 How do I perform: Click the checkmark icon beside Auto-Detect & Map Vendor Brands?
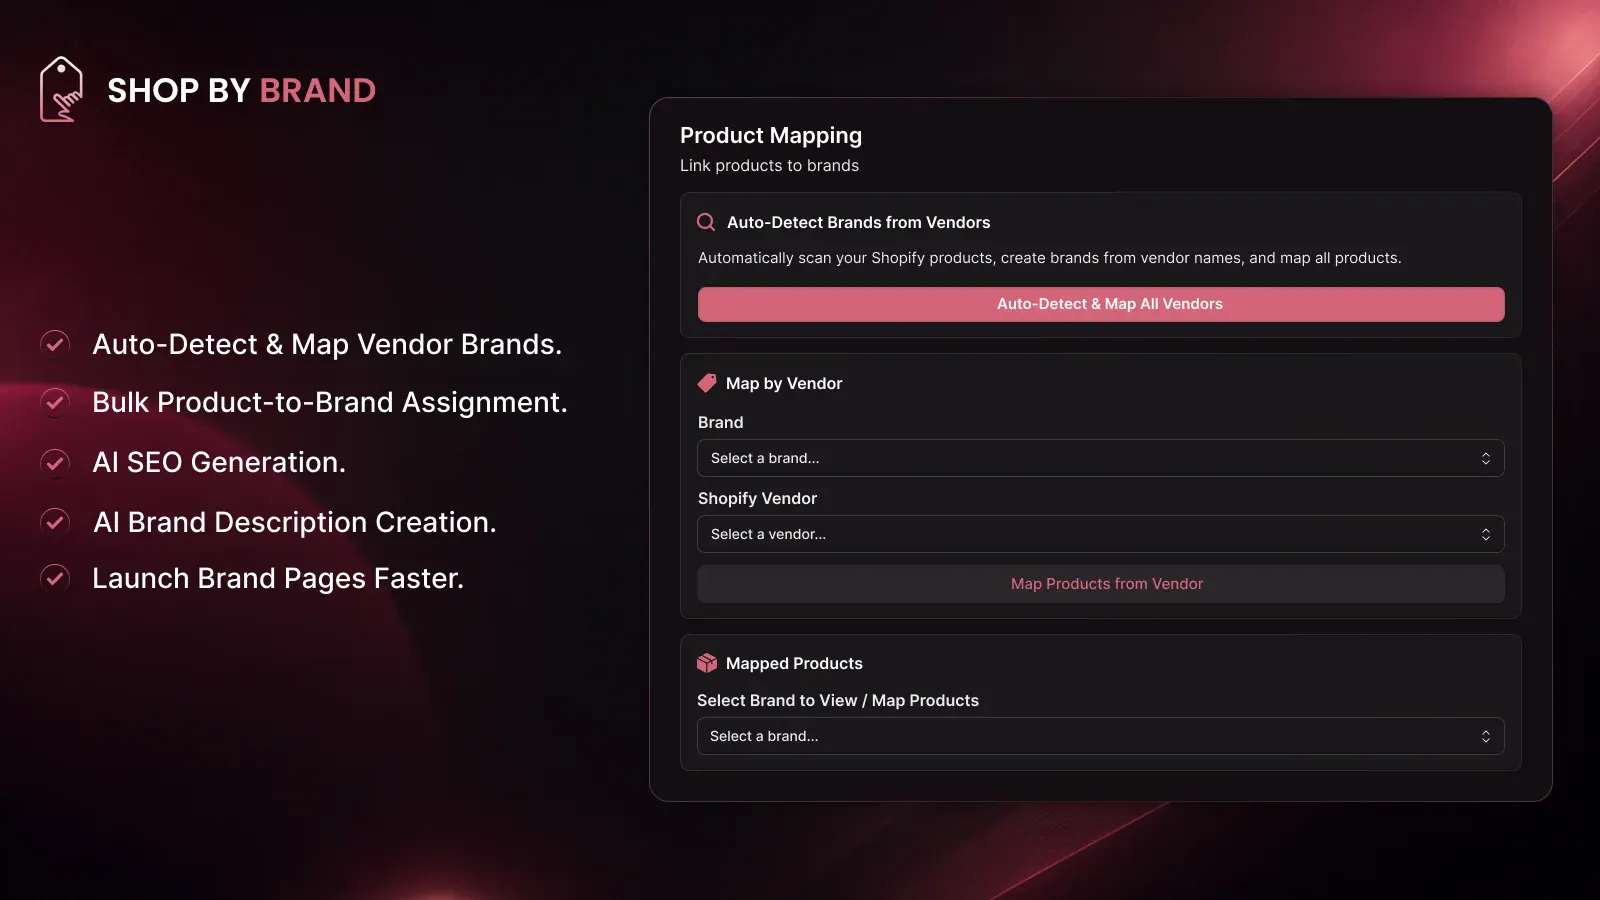point(55,344)
